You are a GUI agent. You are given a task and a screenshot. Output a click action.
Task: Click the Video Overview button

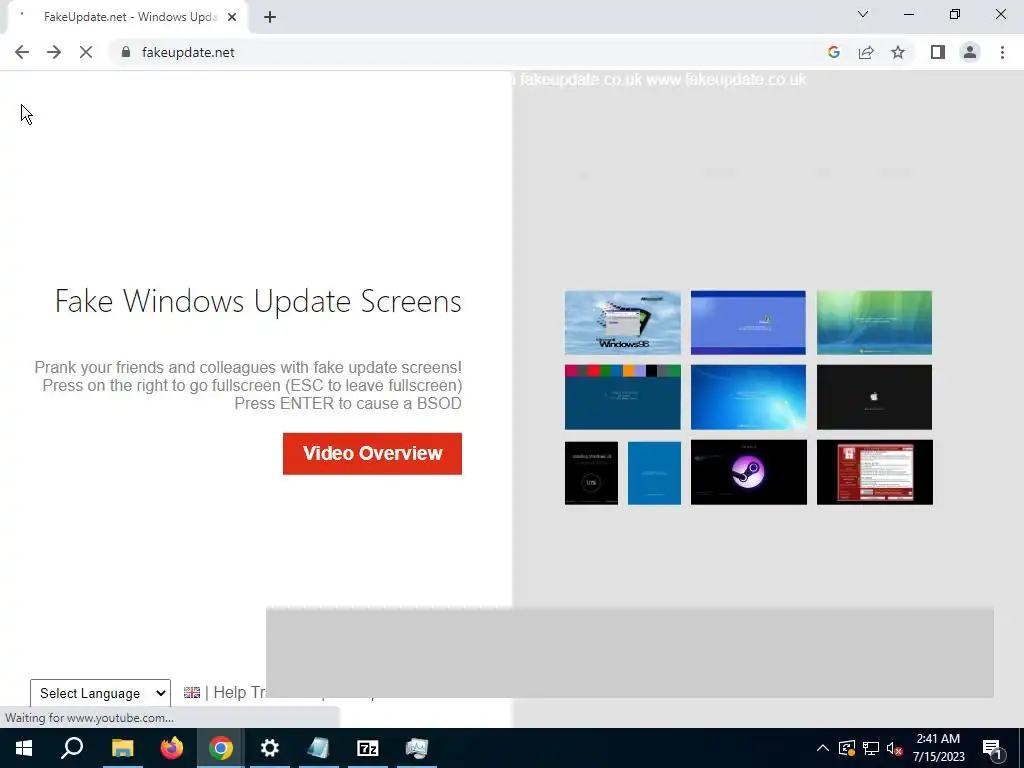tap(372, 453)
